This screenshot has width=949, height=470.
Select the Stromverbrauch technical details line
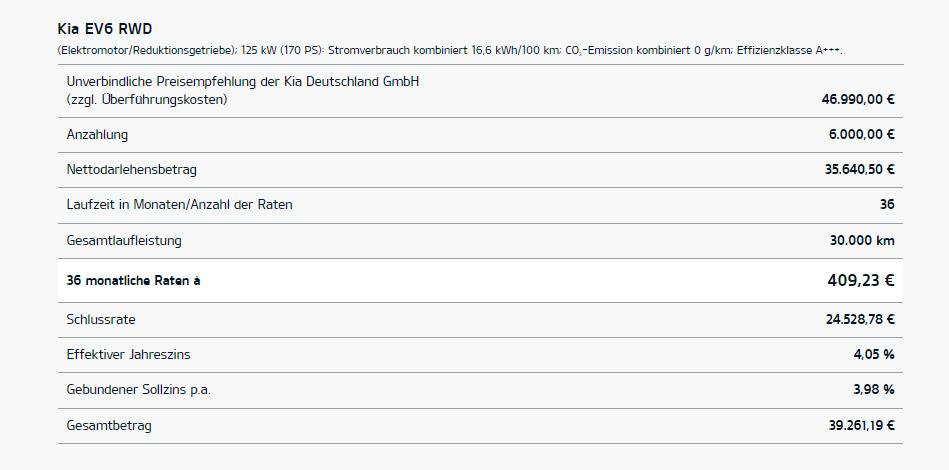click(450, 50)
